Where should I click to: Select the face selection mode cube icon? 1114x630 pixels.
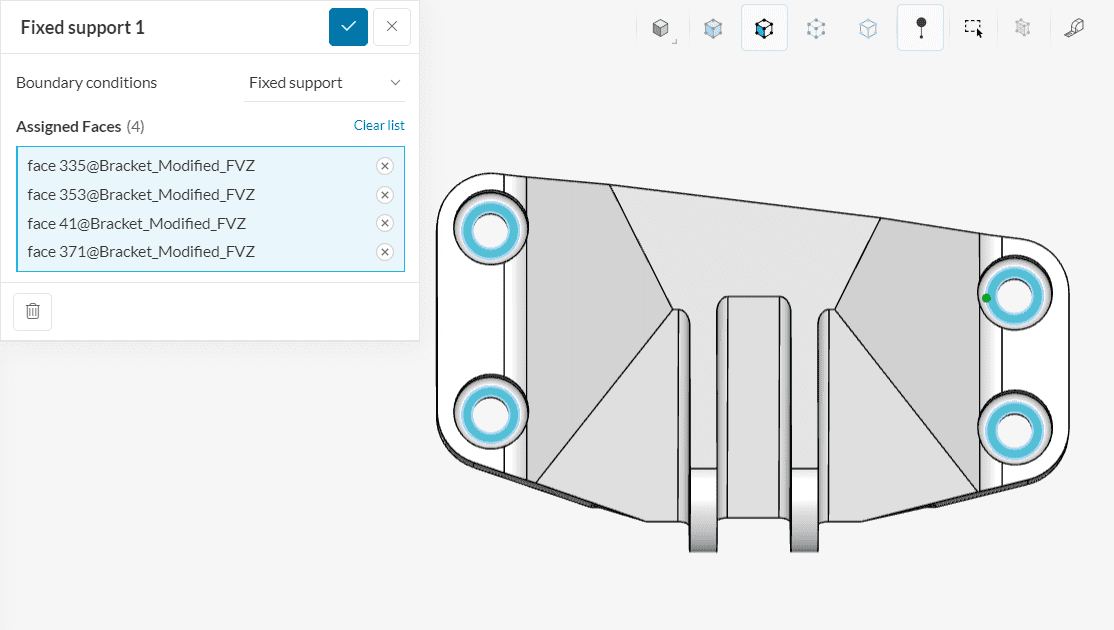713,29
